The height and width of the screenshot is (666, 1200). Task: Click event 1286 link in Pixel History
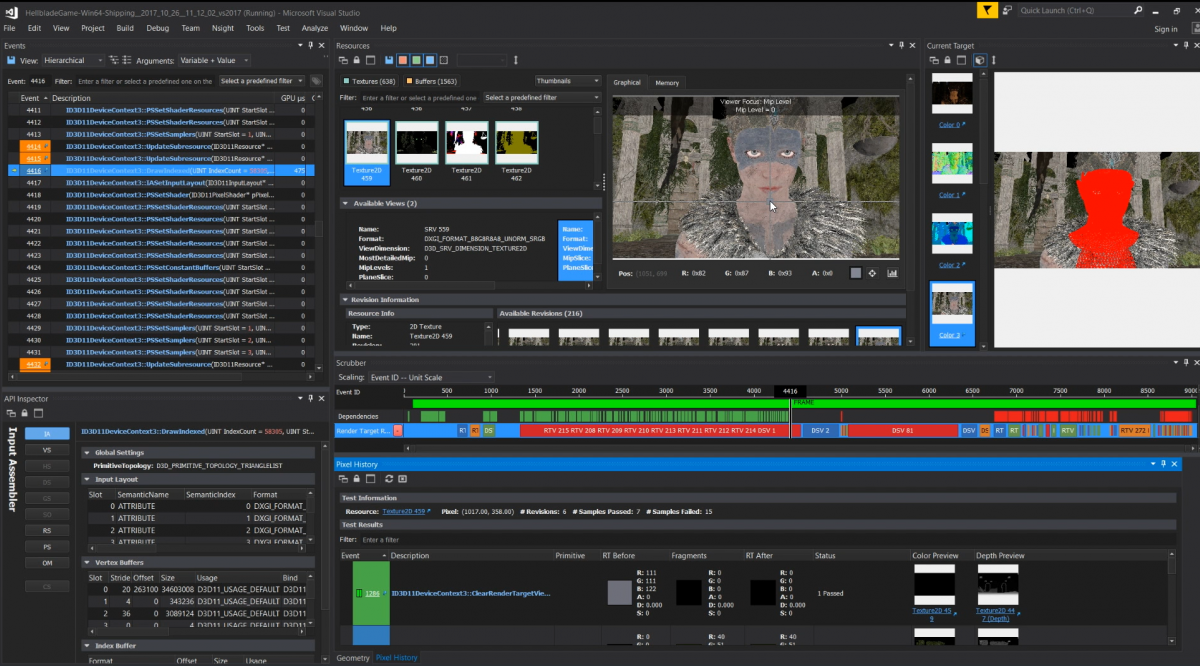coord(372,593)
